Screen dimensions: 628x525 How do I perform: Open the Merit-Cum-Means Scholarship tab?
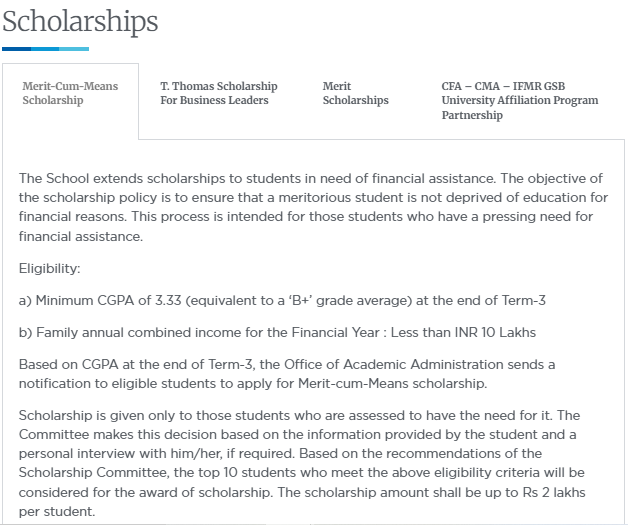70,93
